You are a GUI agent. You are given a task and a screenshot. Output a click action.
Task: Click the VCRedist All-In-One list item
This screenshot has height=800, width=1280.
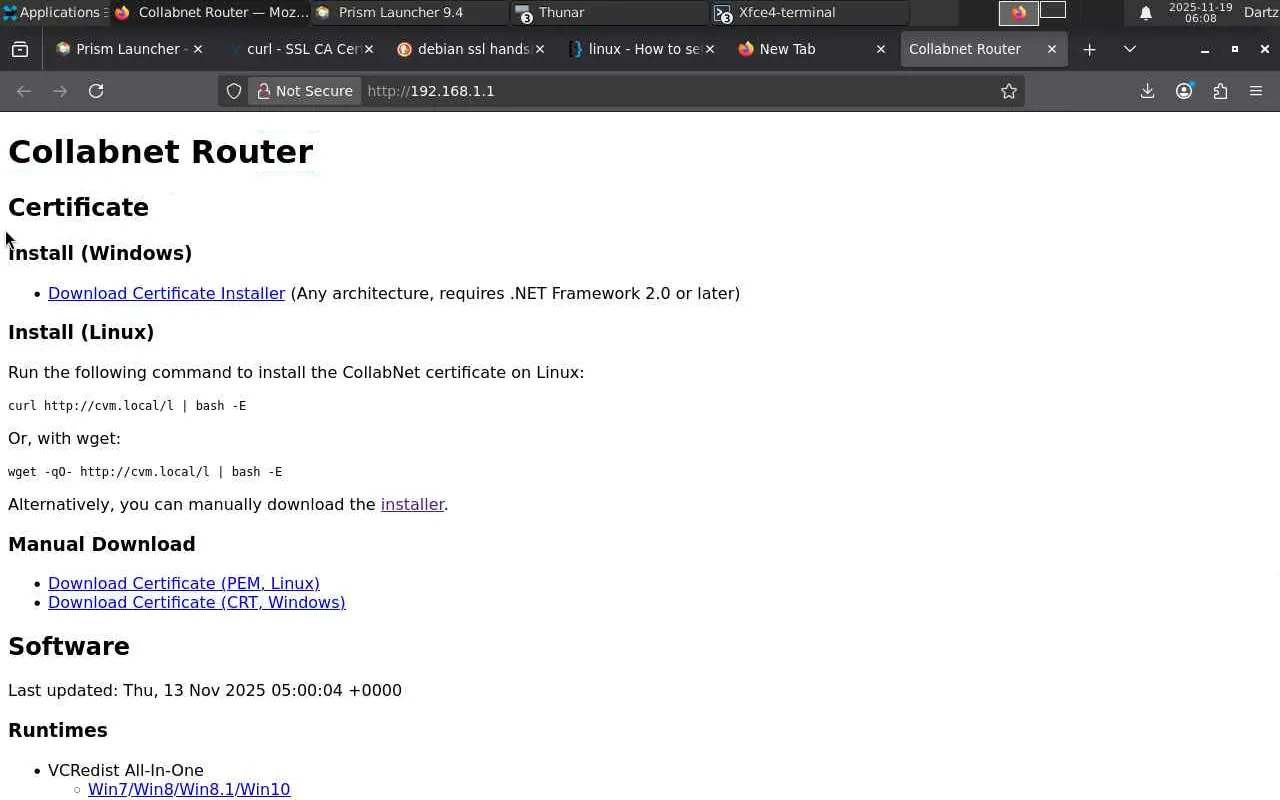coord(126,770)
